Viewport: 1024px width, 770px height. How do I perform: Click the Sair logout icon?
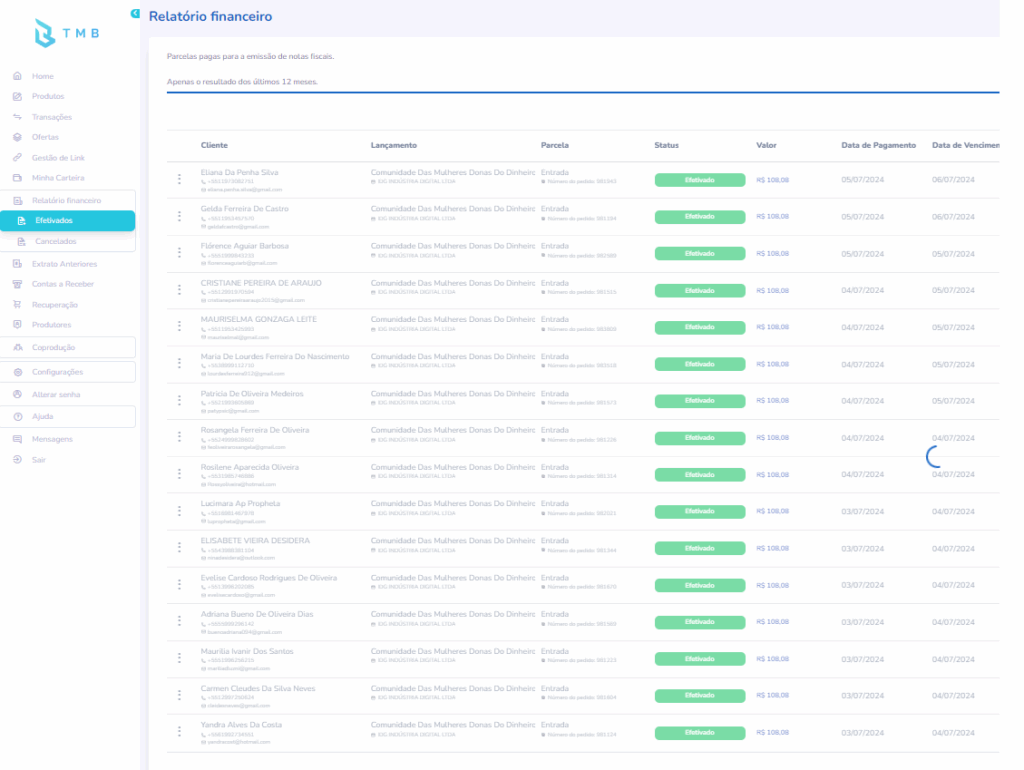[18, 460]
